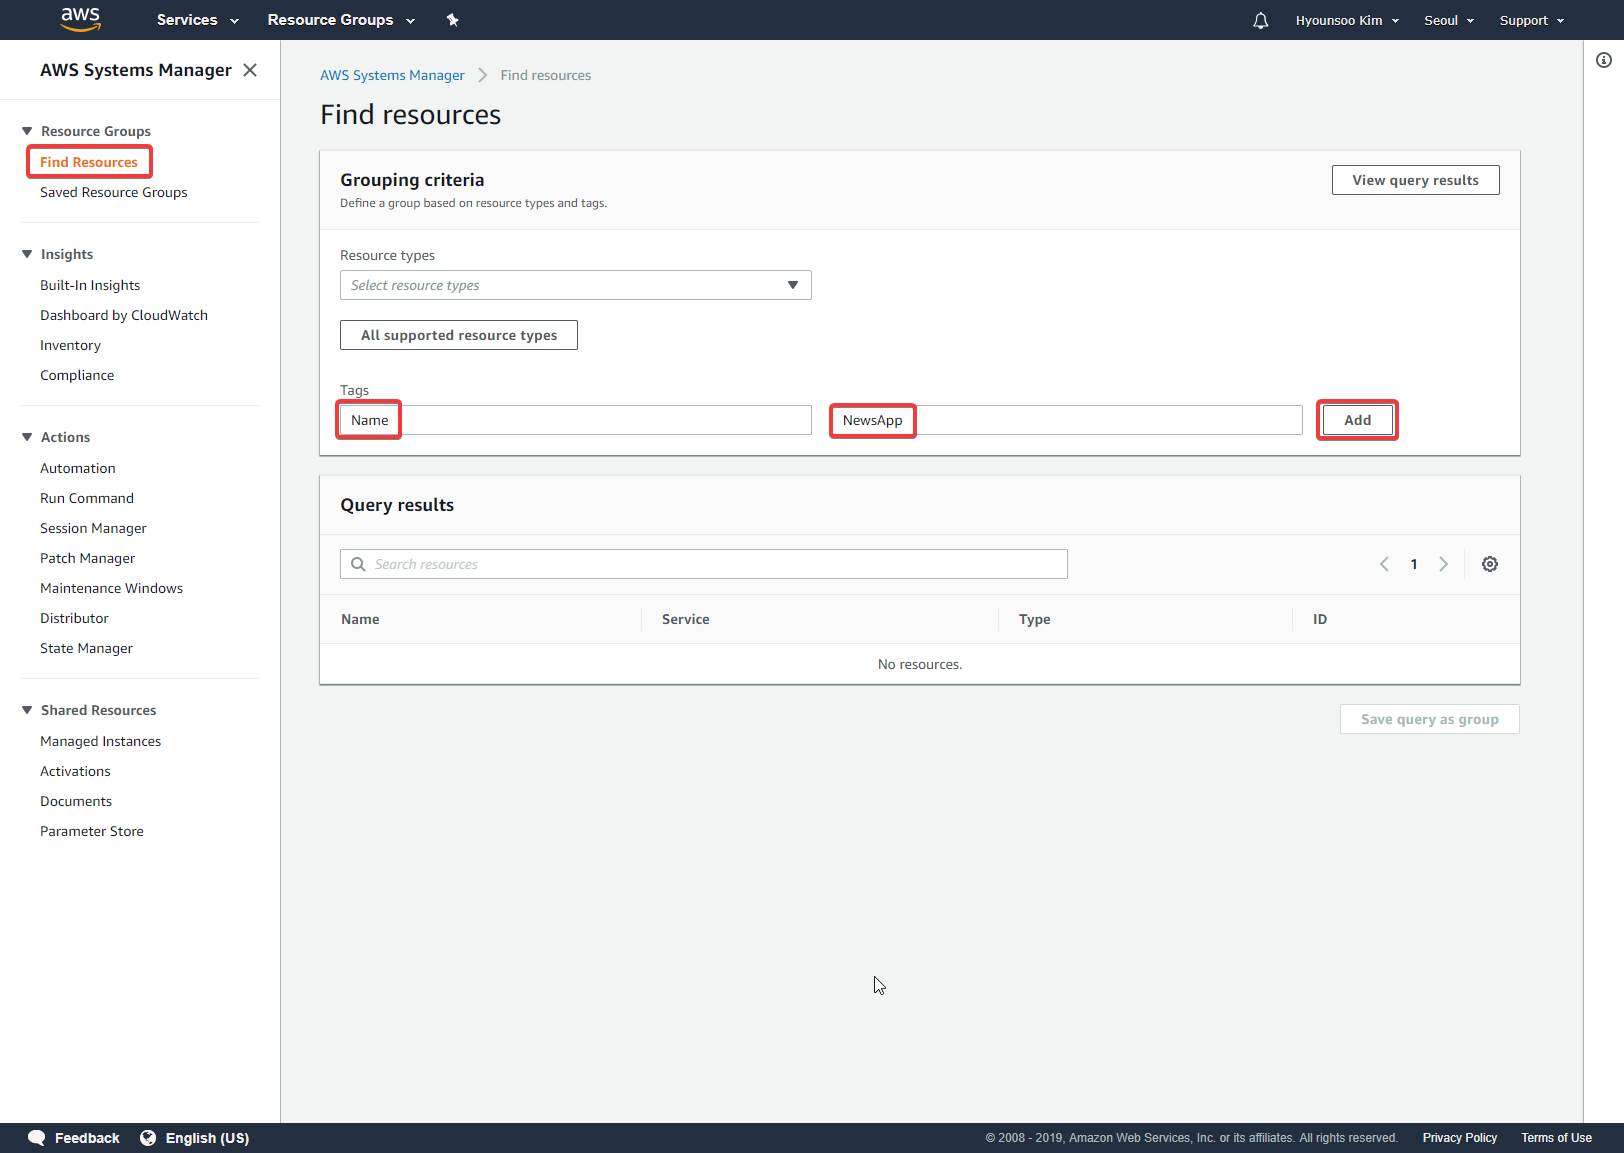Open the info panel icon at right
Image resolution: width=1624 pixels, height=1153 pixels.
1604,60
